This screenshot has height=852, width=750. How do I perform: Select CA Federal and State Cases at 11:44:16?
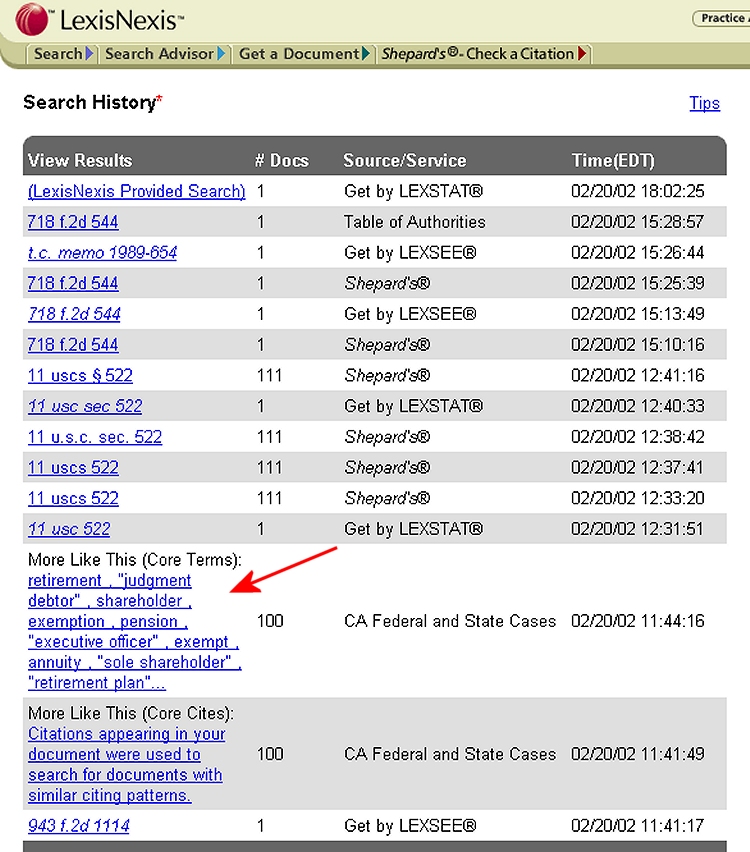coord(450,621)
